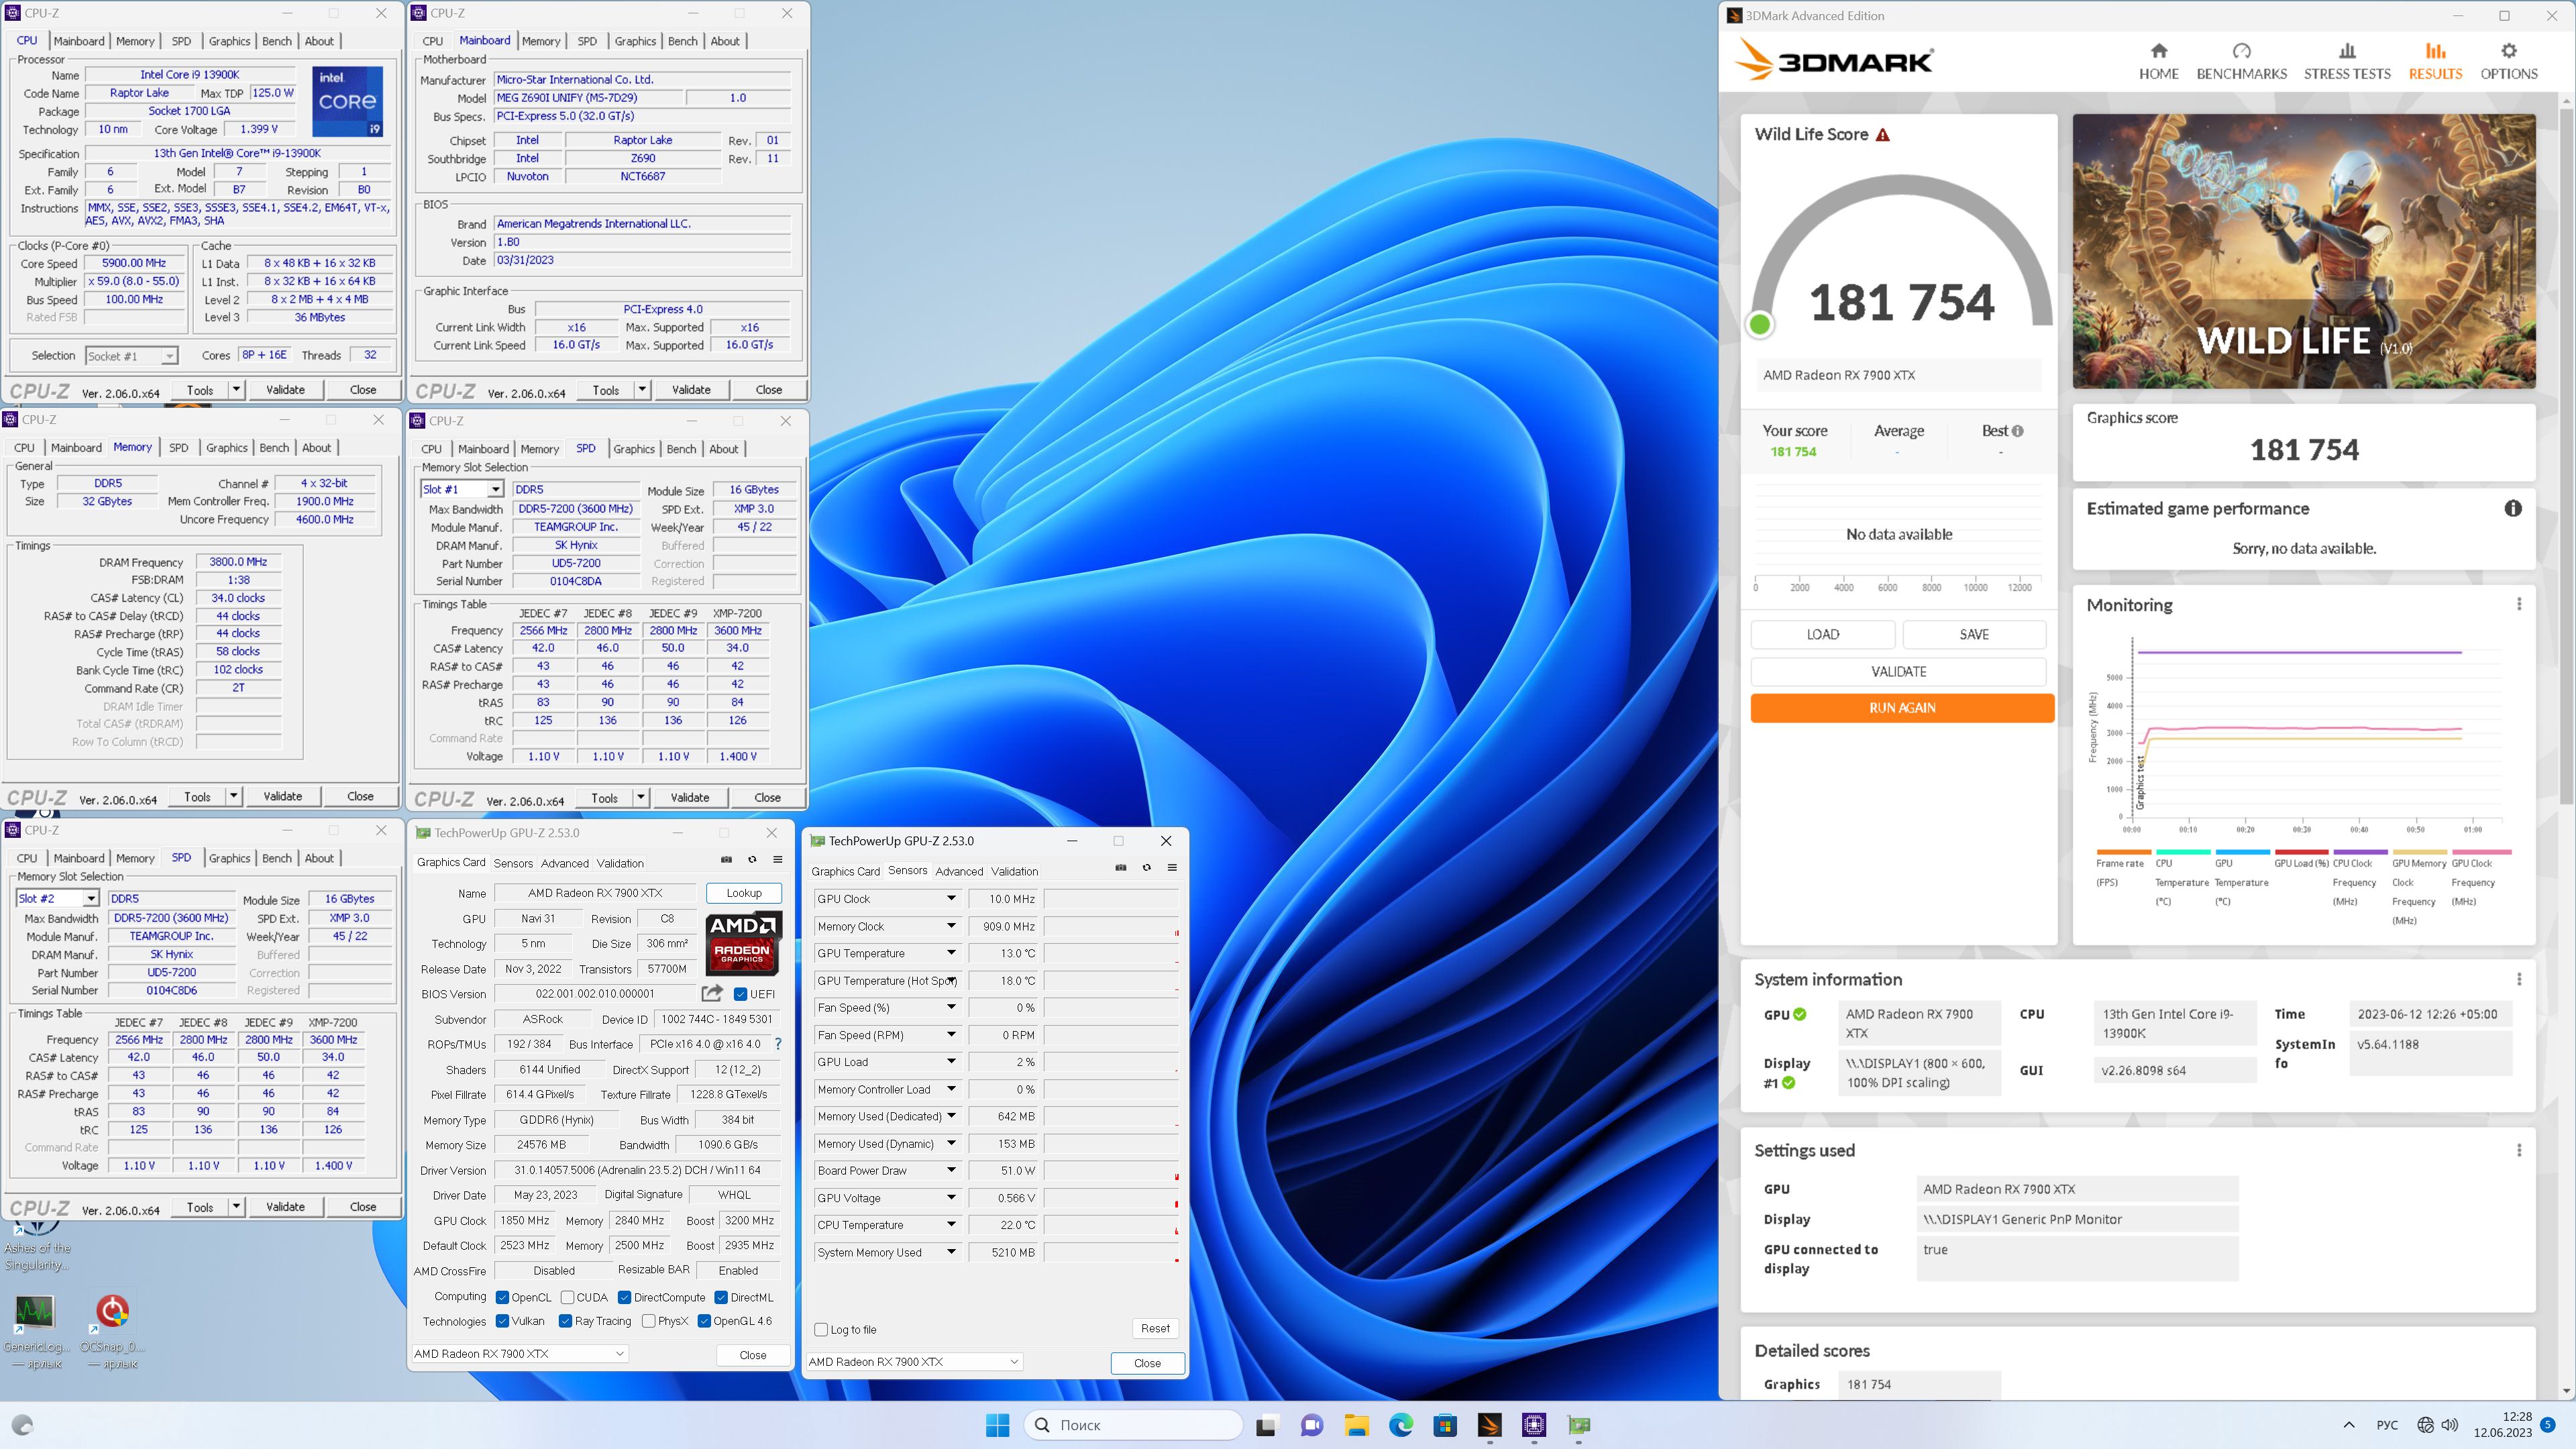2576x1449 pixels.
Task: Open hamburger menu in GPU-Z Sensors window
Action: [x=1172, y=867]
